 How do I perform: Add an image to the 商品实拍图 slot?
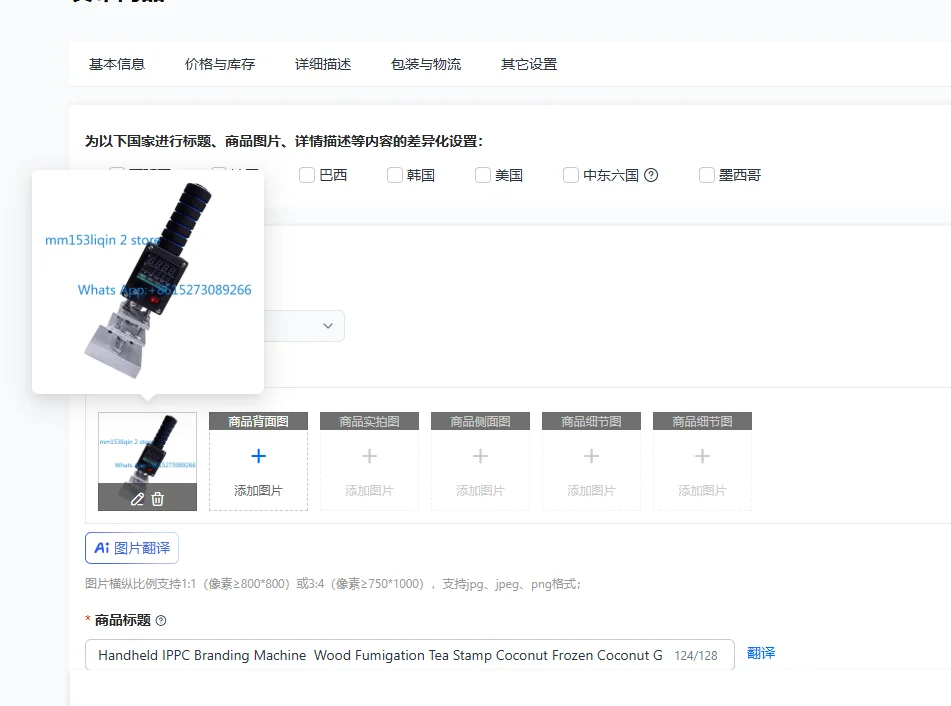click(x=369, y=462)
